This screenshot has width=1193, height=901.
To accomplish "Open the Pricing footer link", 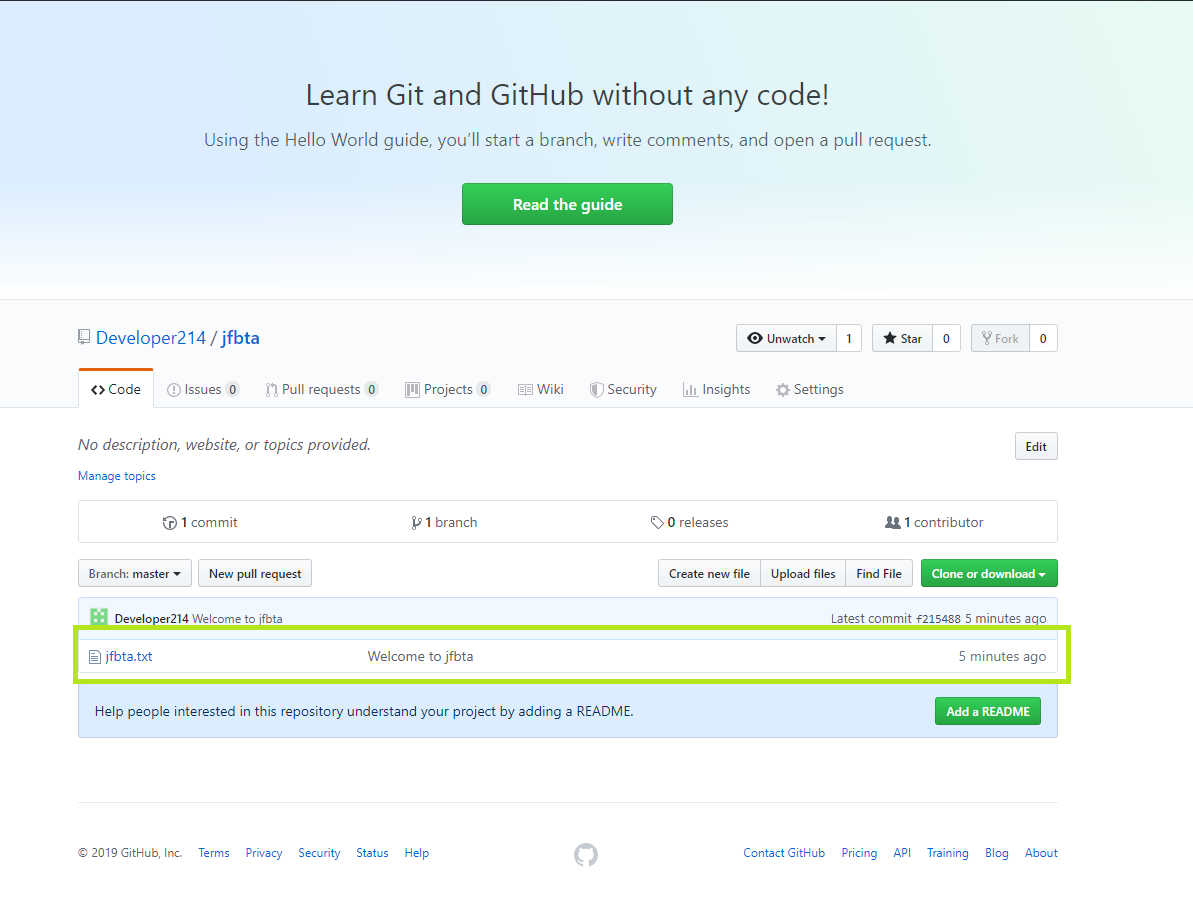I will click(x=859, y=853).
